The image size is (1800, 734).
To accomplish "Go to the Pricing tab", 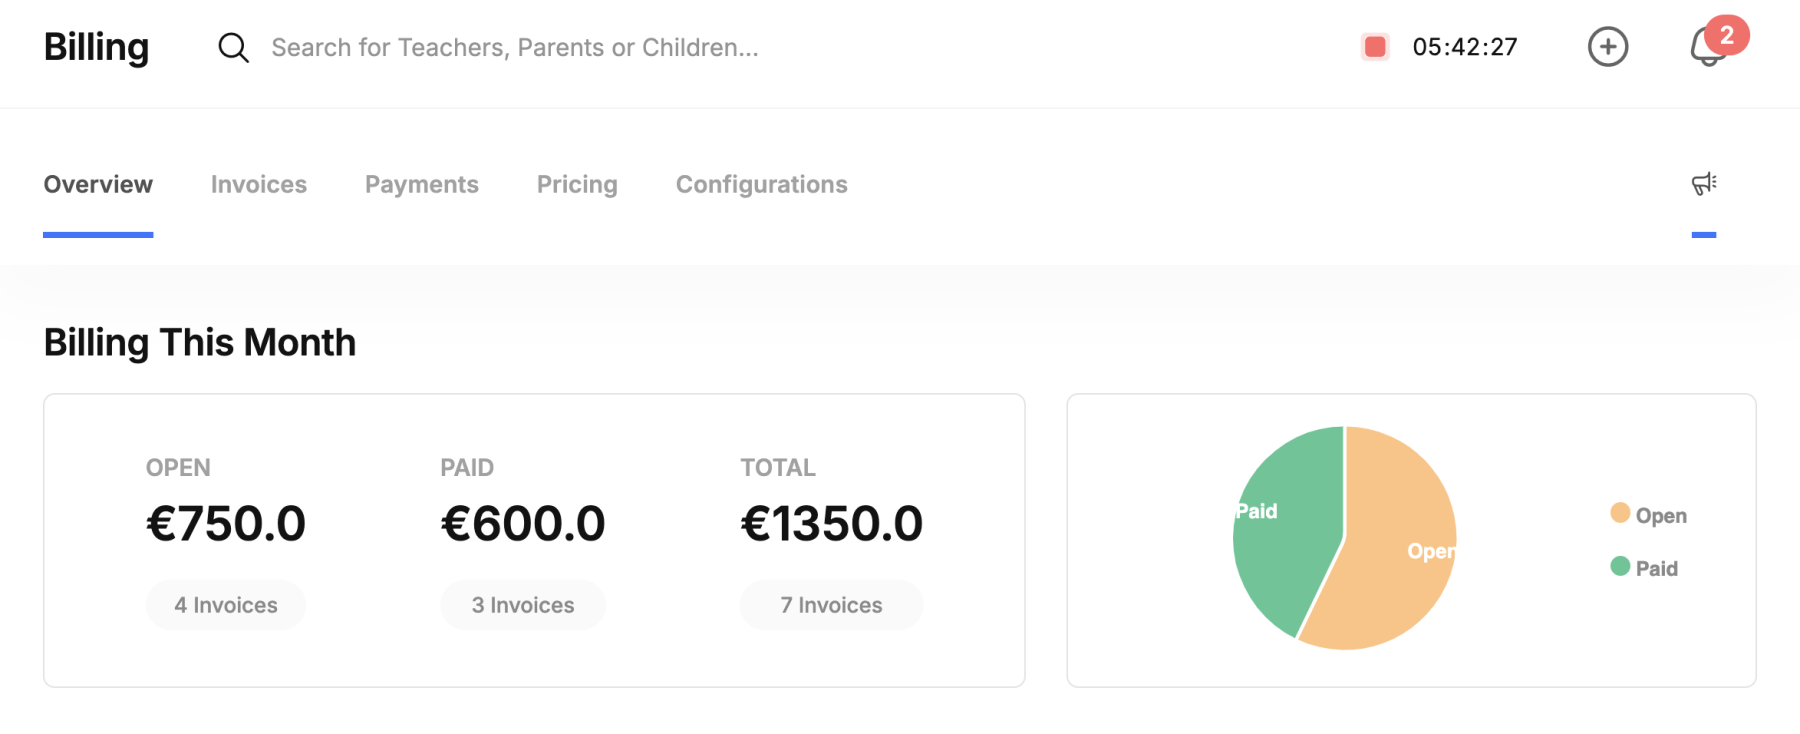I will tap(577, 184).
